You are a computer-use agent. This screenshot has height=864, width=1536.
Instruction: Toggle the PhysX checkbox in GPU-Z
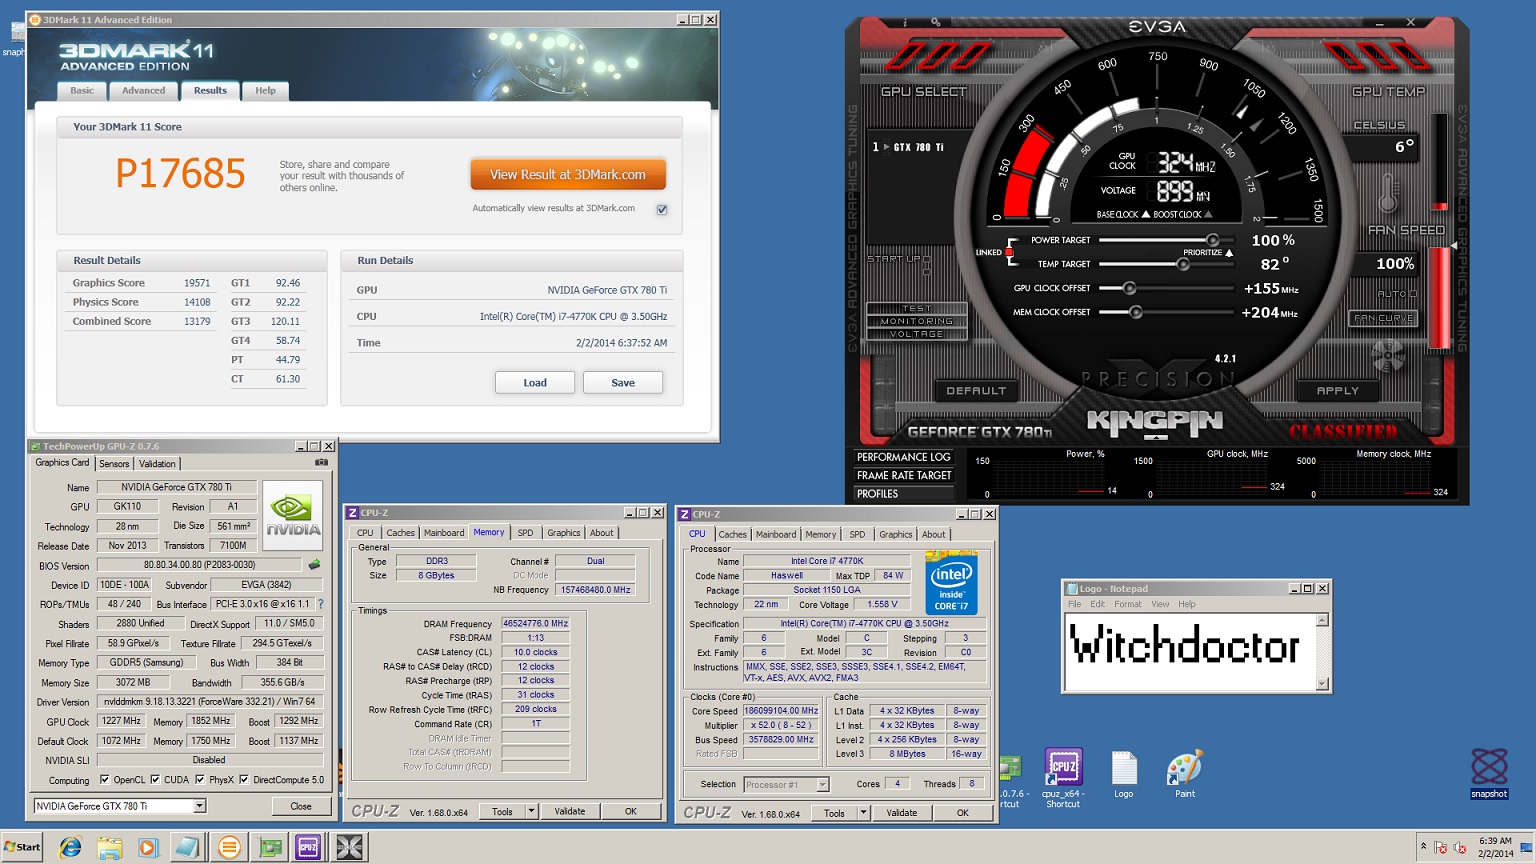tap(200, 780)
